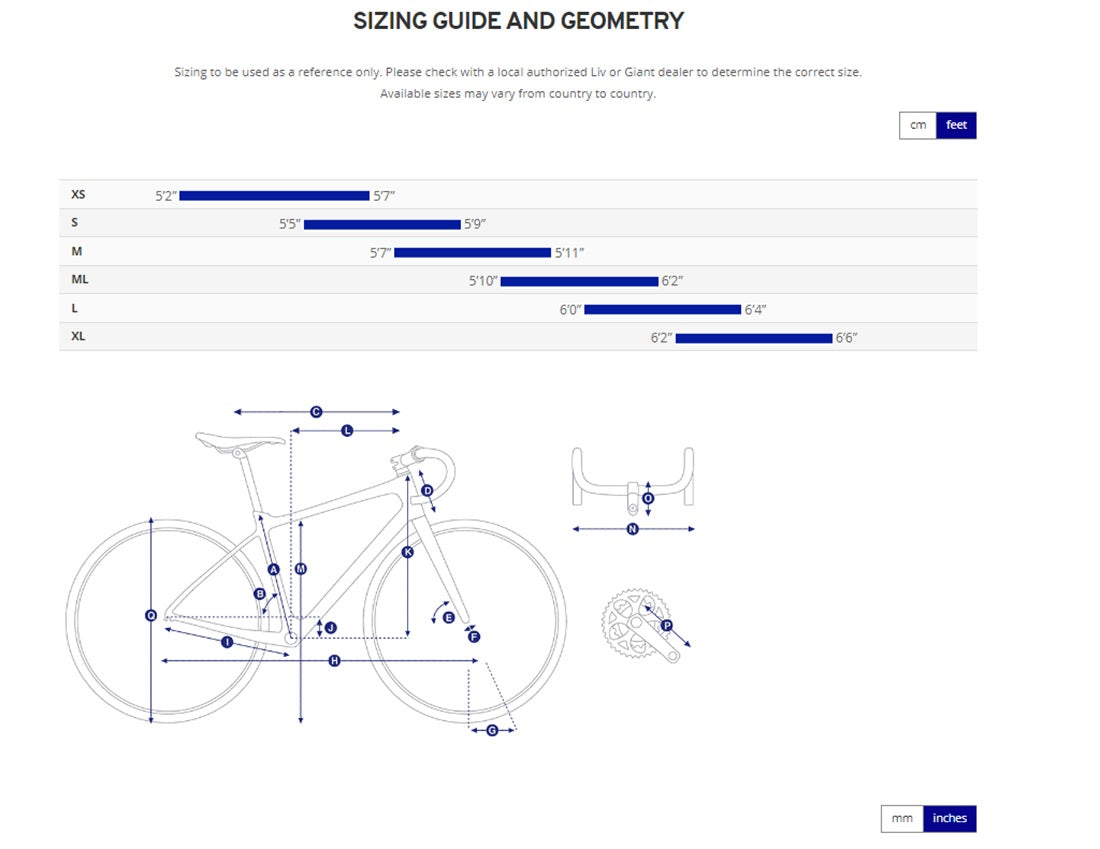Click the M standover height marker
This screenshot has height=849, width=1100.
pos(301,568)
